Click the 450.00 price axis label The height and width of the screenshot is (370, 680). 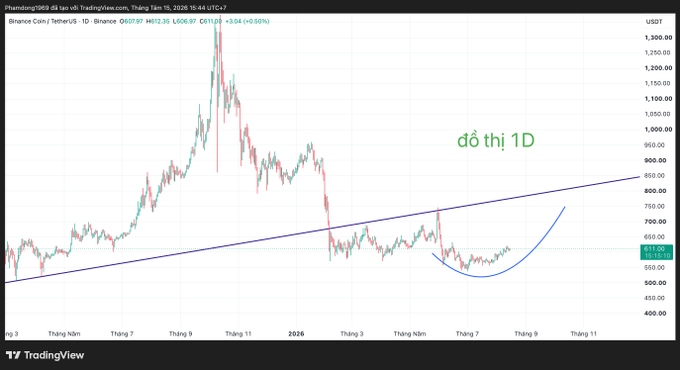click(655, 298)
